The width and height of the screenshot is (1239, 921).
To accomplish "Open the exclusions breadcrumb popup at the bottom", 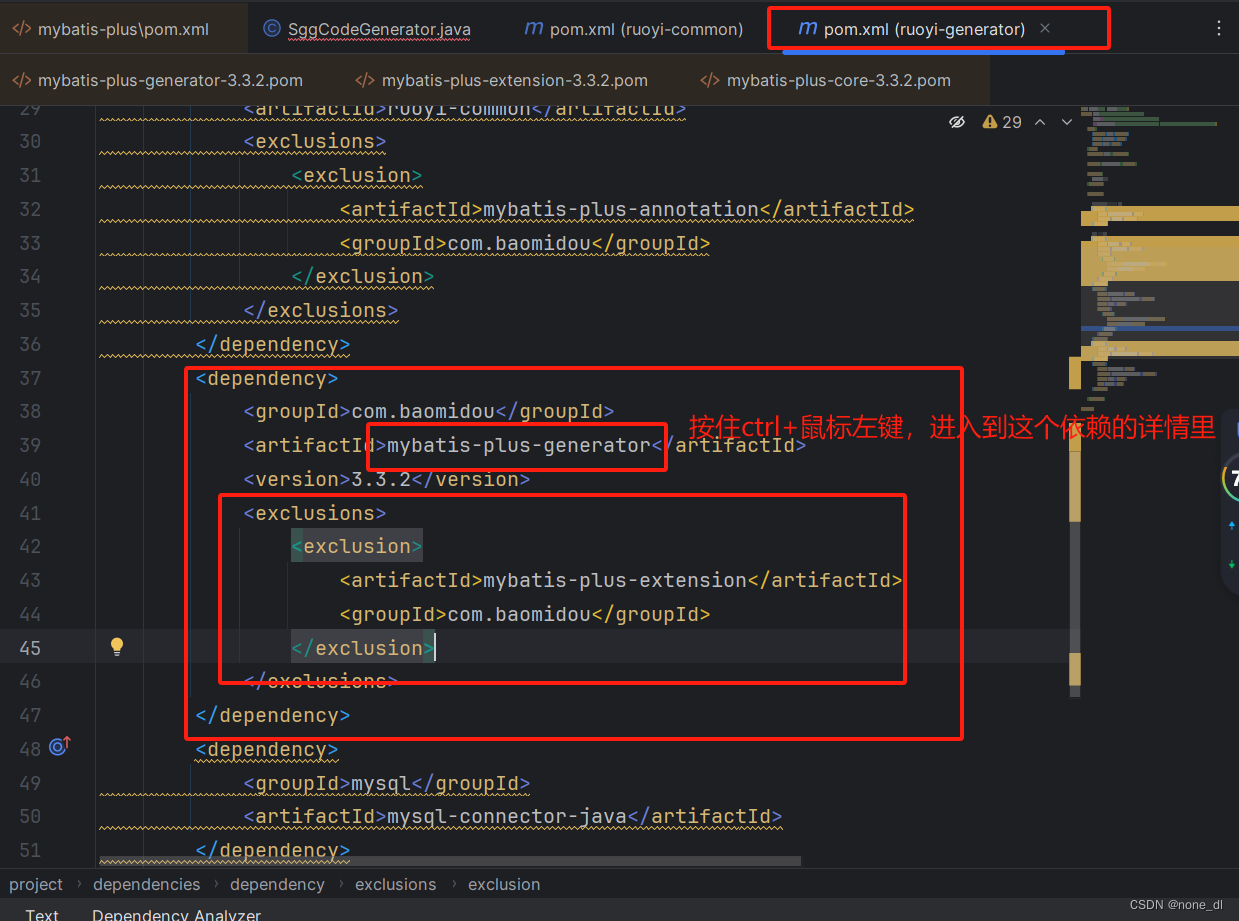I will point(395,884).
